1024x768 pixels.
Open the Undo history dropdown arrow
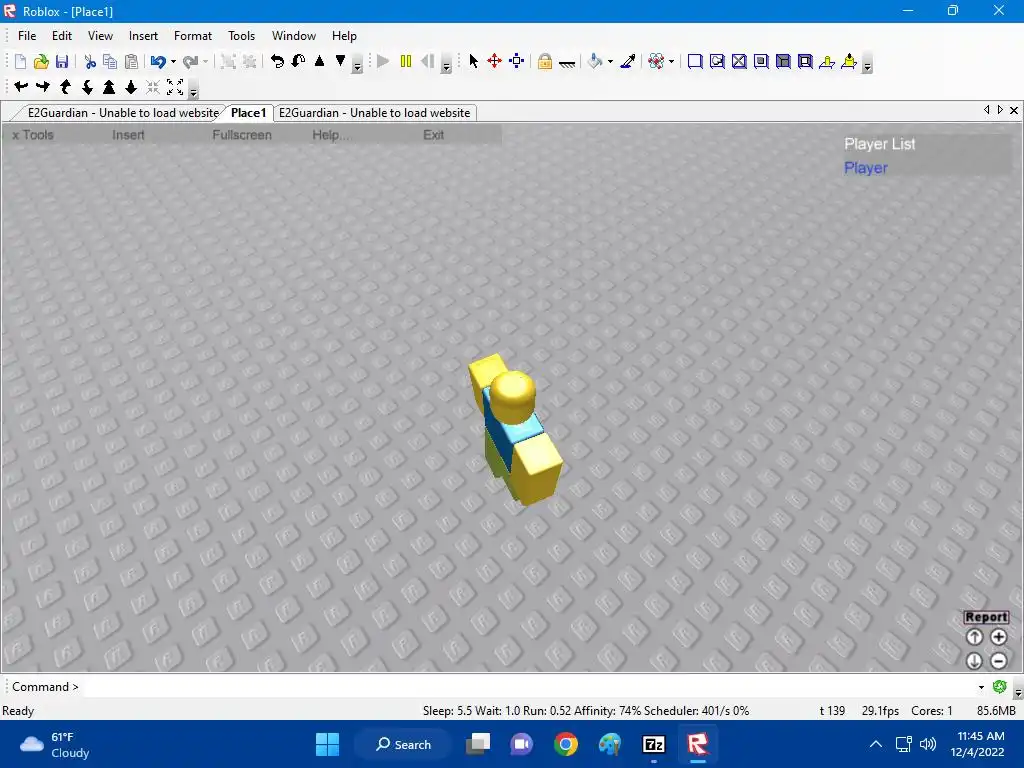(173, 62)
